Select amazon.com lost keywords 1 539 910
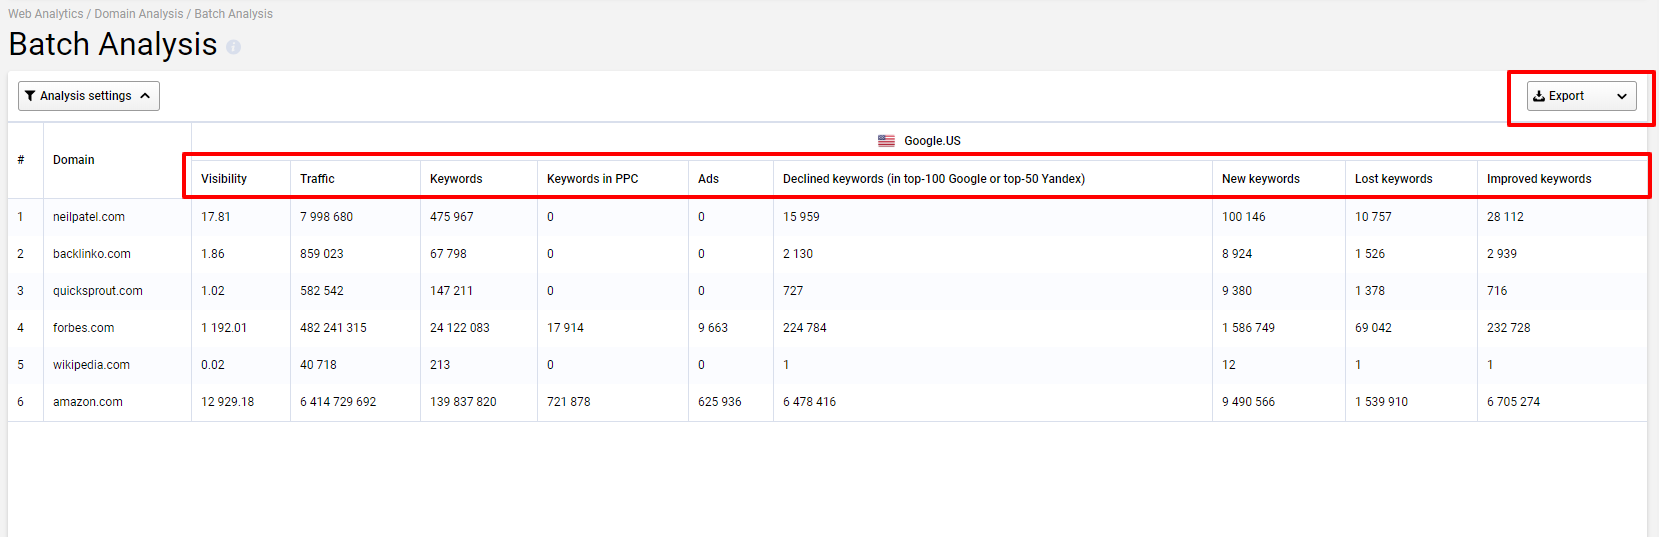The width and height of the screenshot is (1659, 537). click(1381, 402)
